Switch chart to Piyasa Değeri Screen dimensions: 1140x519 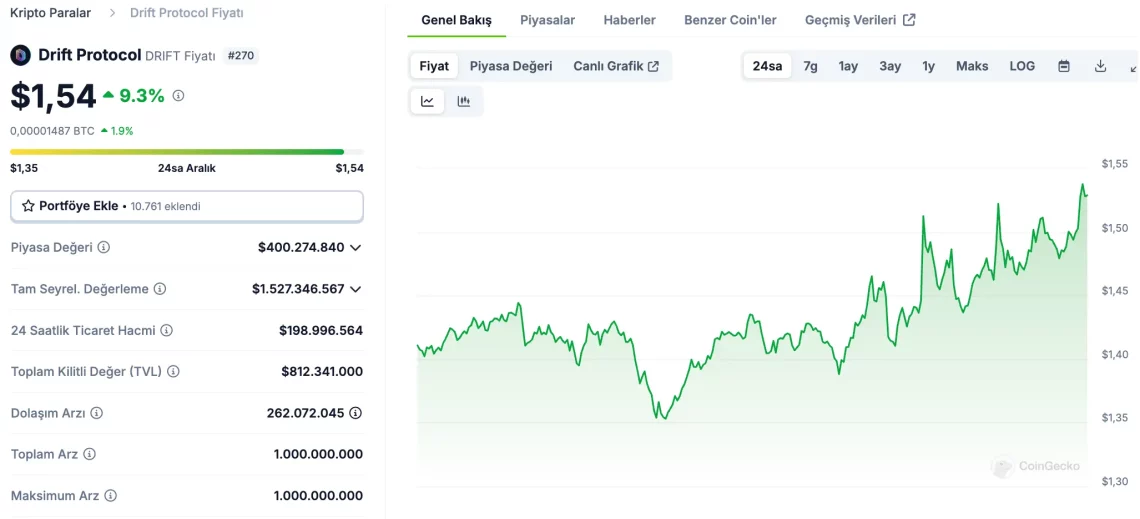point(511,66)
